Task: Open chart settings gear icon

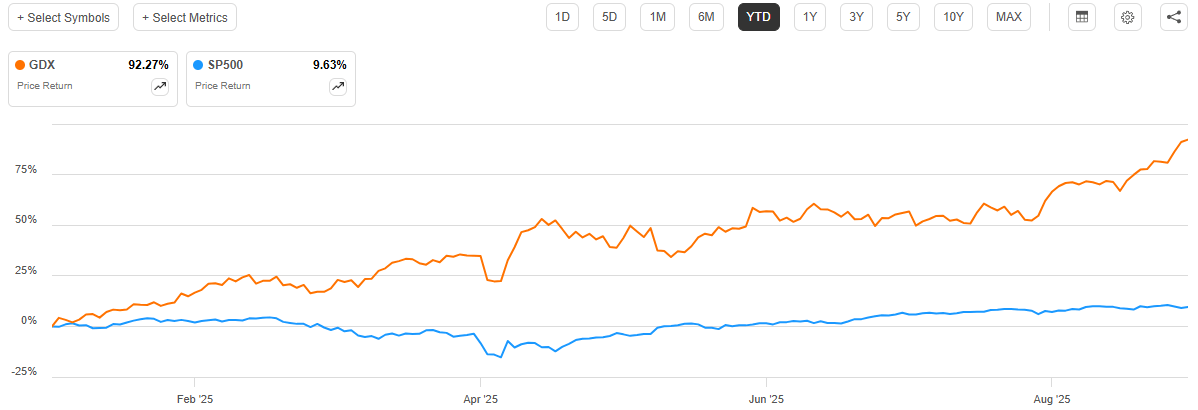Action: 1127,17
